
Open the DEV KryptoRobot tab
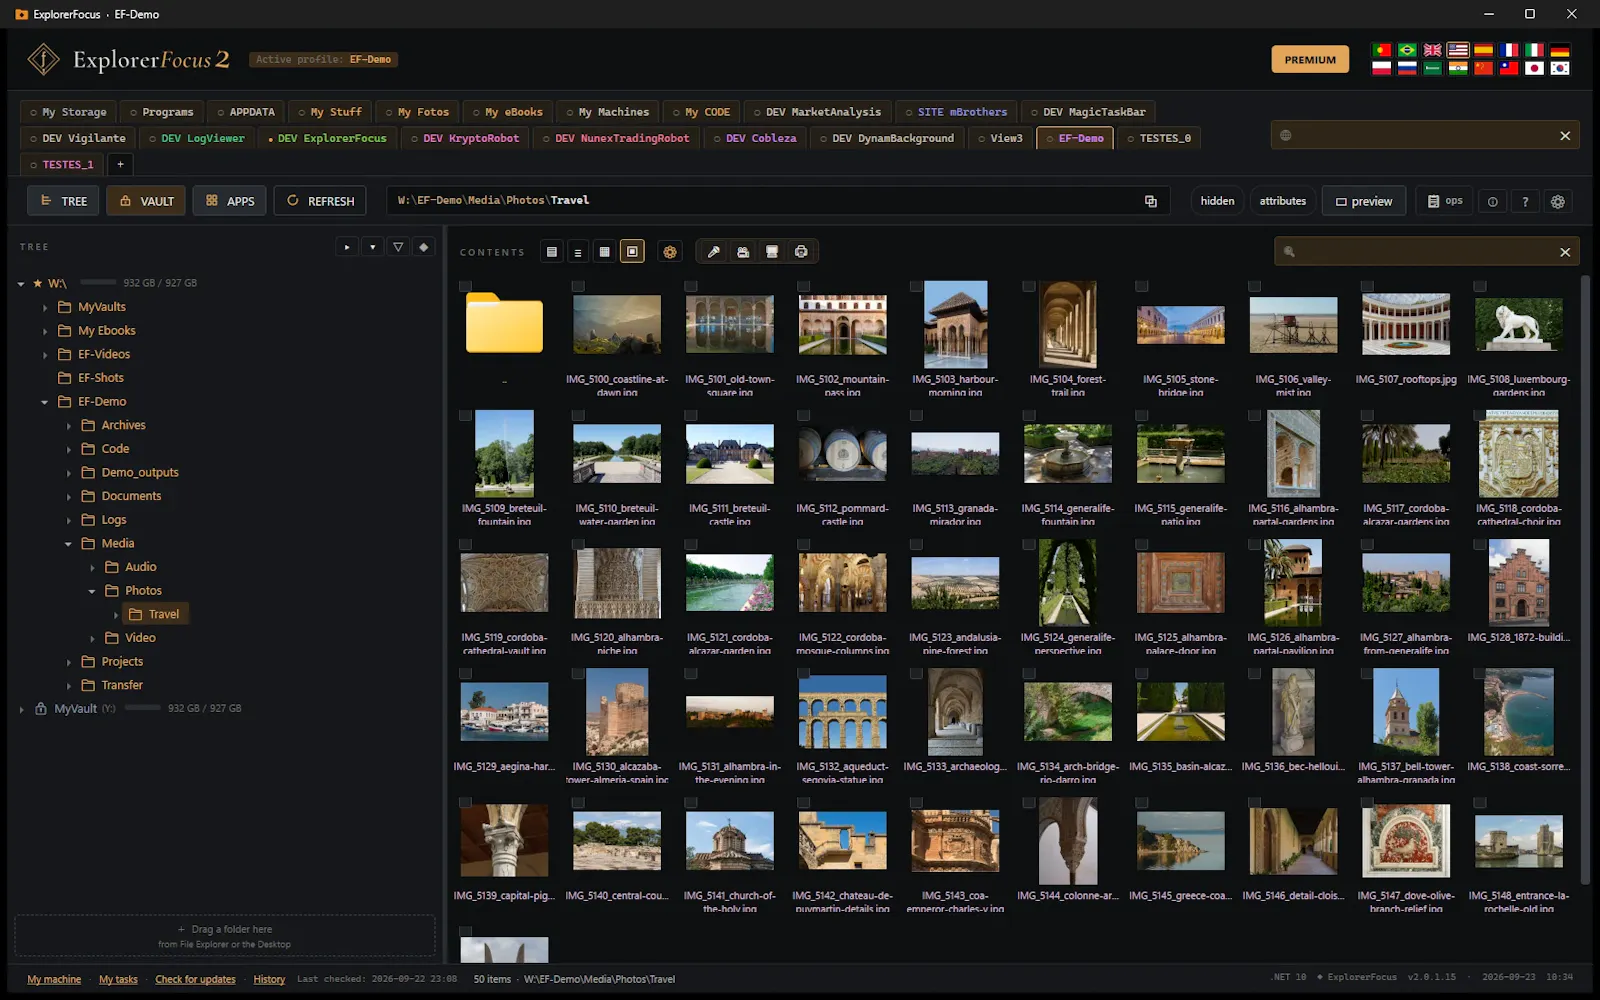465,138
